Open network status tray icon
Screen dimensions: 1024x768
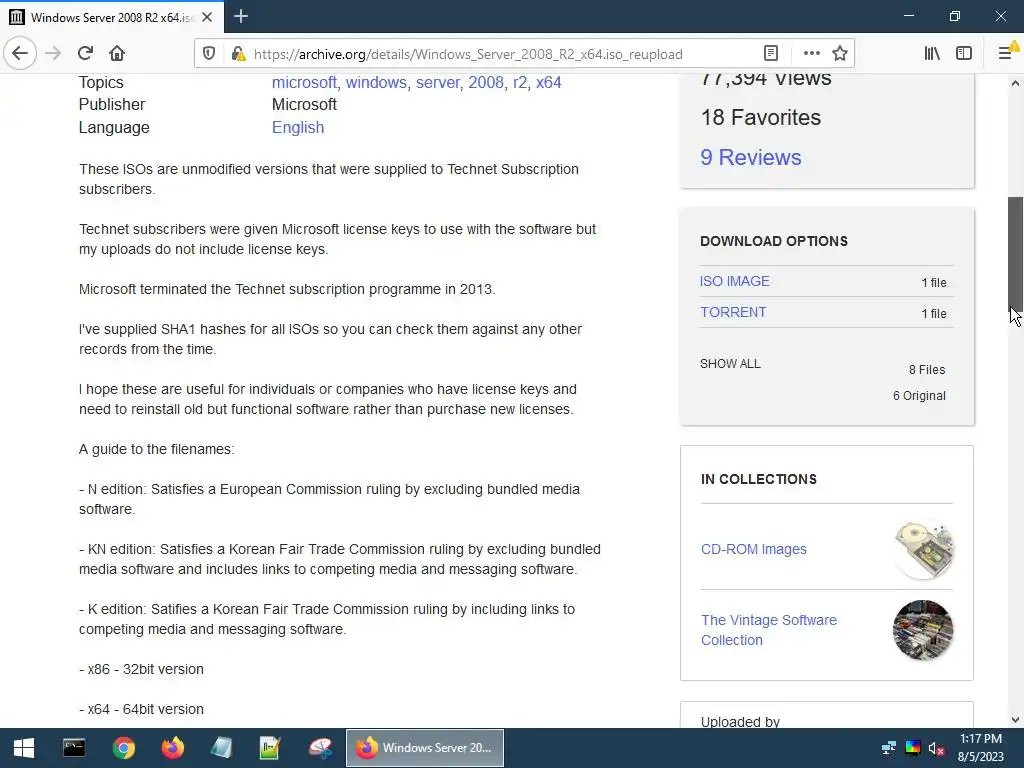click(x=889, y=748)
